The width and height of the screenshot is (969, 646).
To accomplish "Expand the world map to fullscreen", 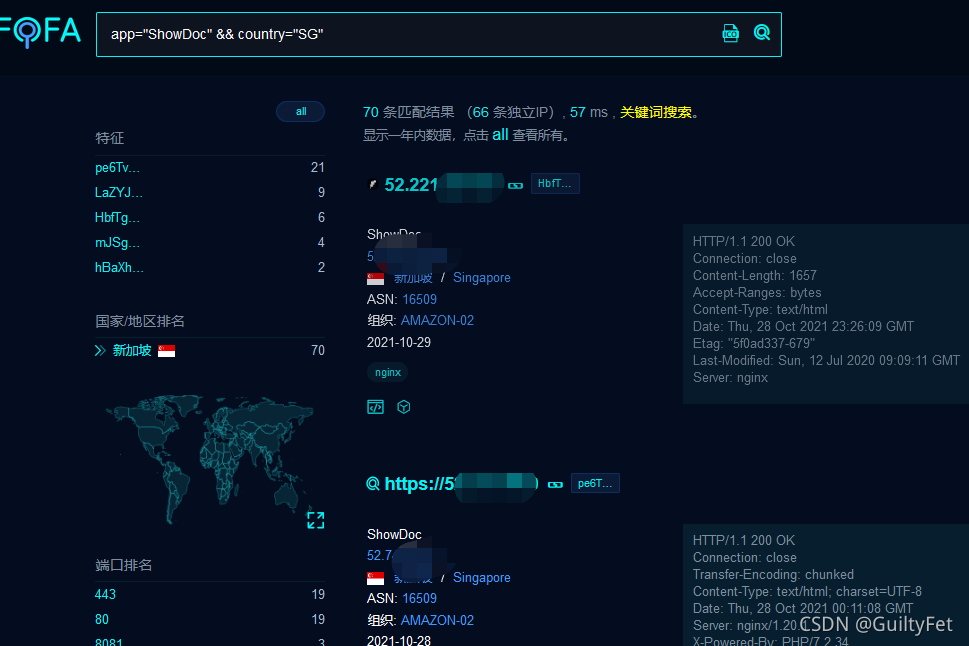I will click(x=316, y=521).
